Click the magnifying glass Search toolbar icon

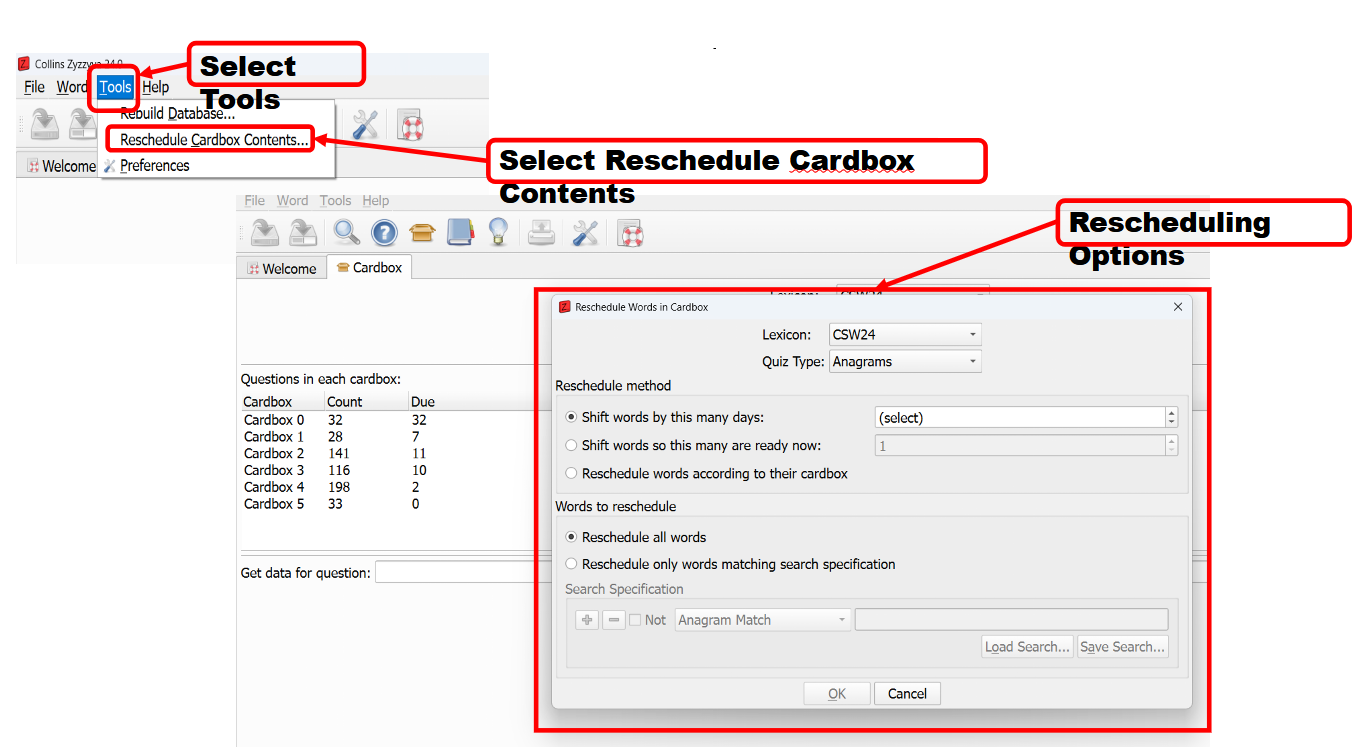[347, 233]
